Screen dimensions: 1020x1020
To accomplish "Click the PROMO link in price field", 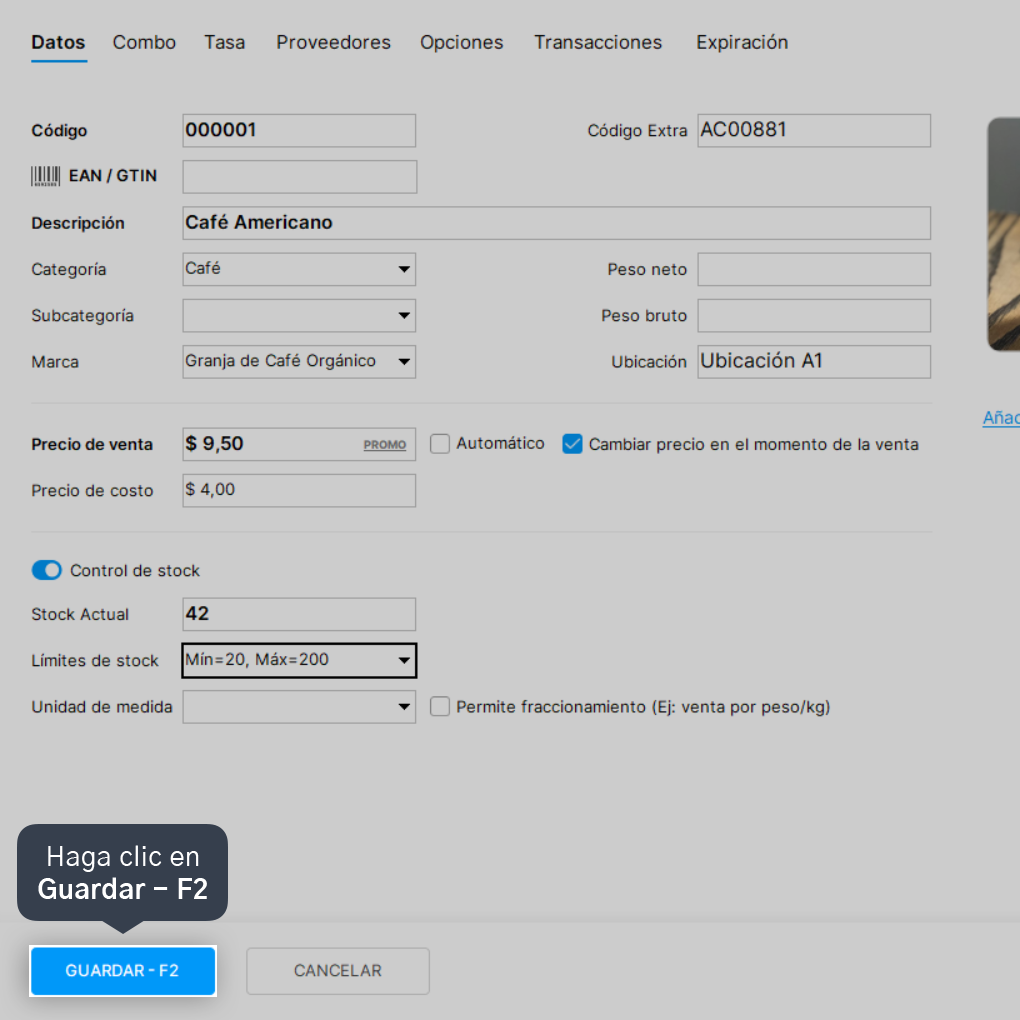I will 384,445.
